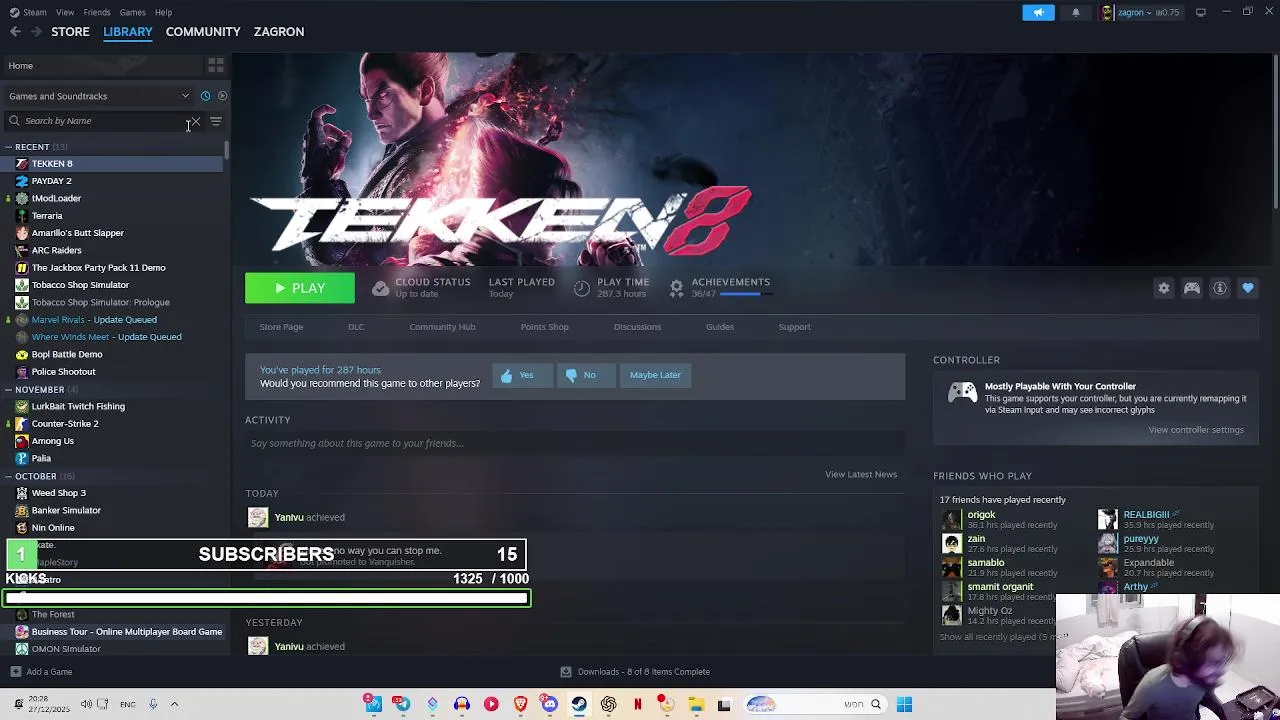Open Discord from the taskbar

[x=549, y=705]
